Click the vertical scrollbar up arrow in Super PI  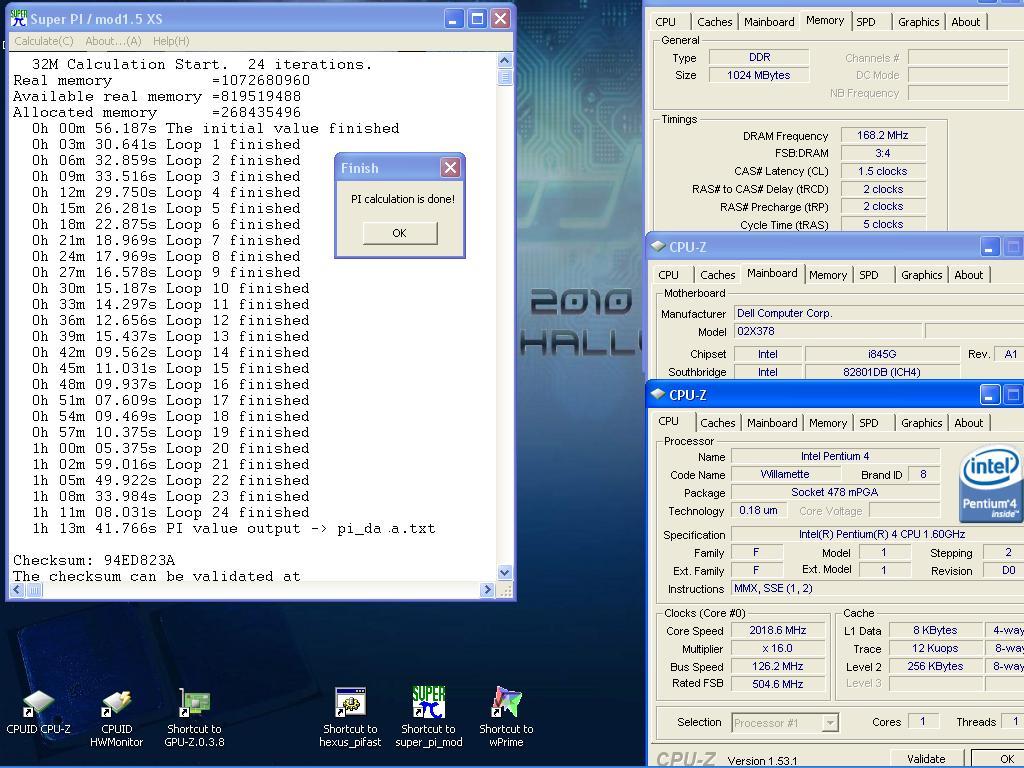(x=504, y=60)
